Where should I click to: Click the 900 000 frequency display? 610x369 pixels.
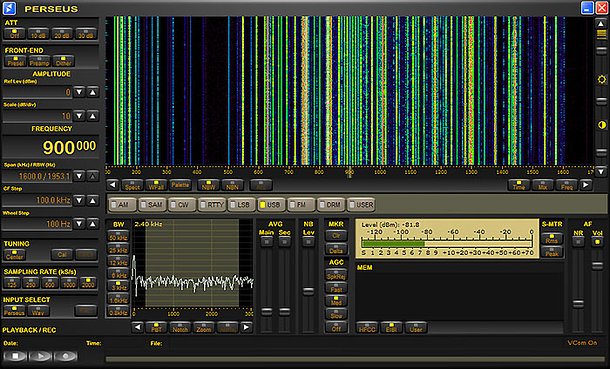[51, 147]
